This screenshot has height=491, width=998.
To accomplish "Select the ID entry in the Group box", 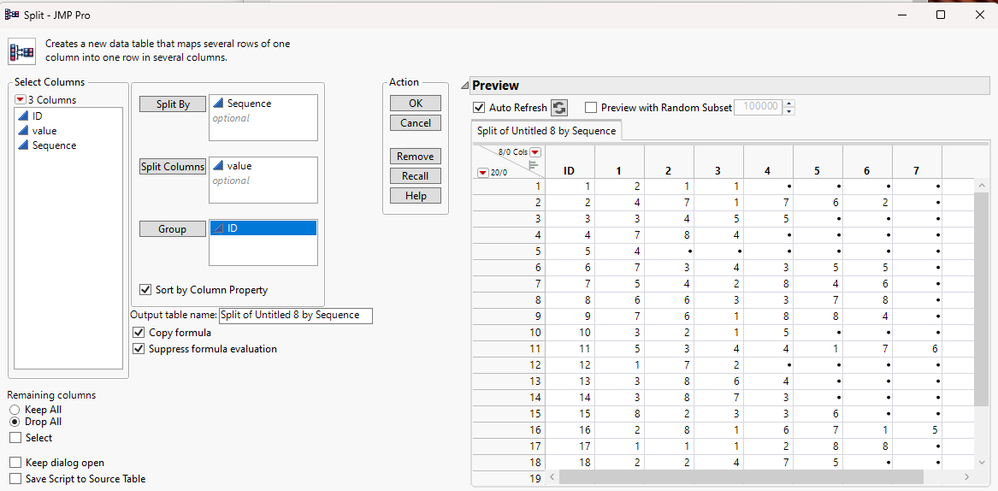I will [x=264, y=228].
